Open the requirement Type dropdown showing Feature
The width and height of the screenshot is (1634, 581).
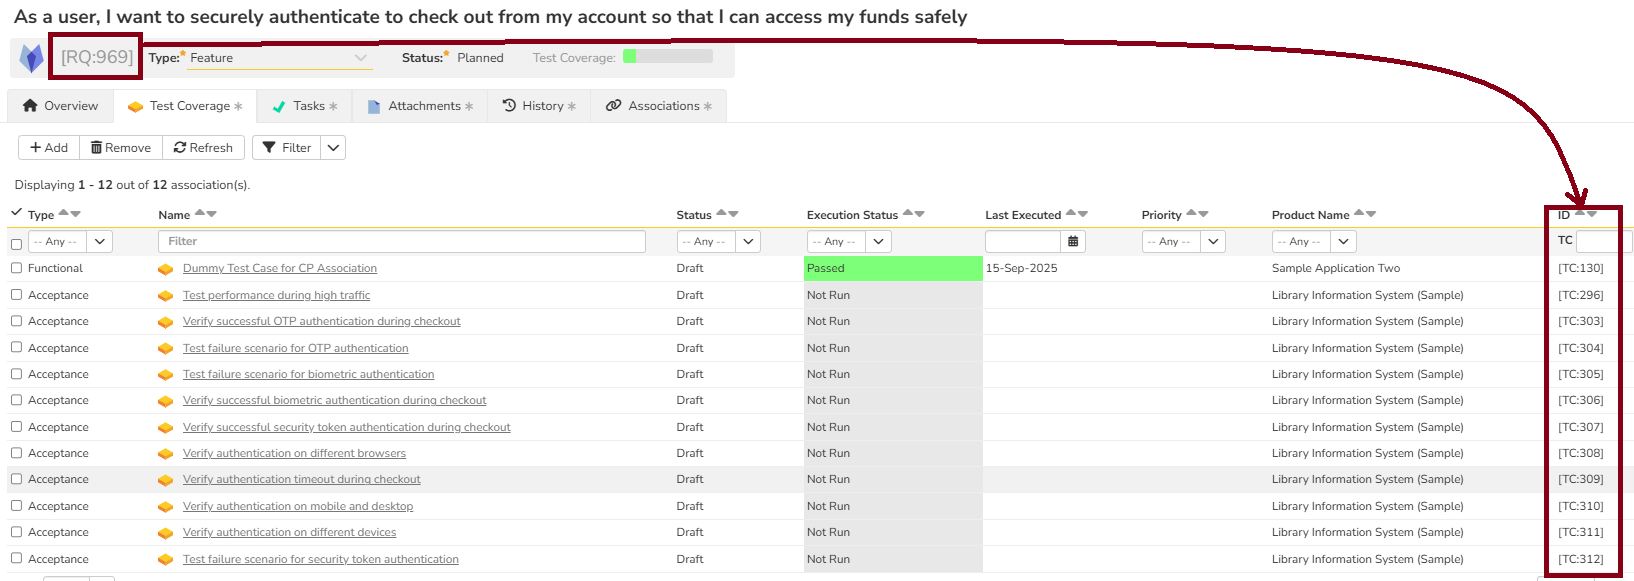[278, 58]
